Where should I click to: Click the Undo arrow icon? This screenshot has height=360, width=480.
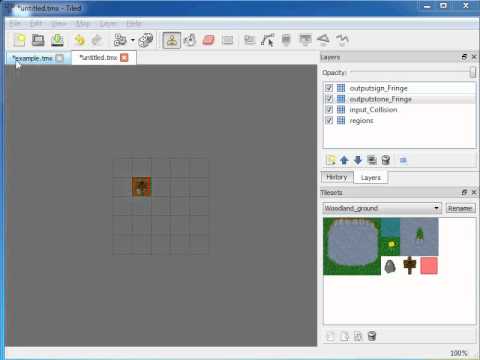(79, 40)
